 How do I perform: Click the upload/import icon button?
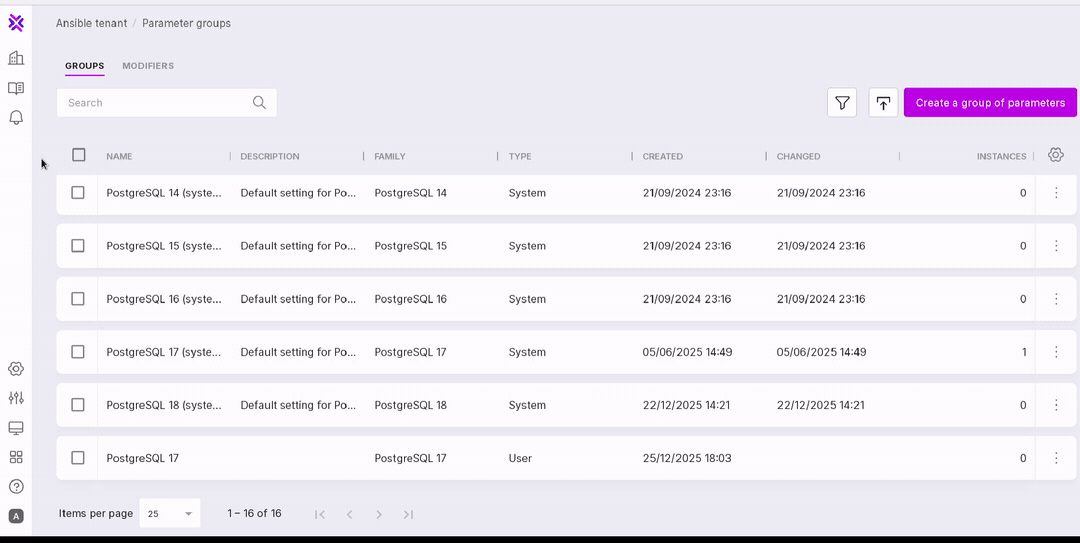pos(883,103)
